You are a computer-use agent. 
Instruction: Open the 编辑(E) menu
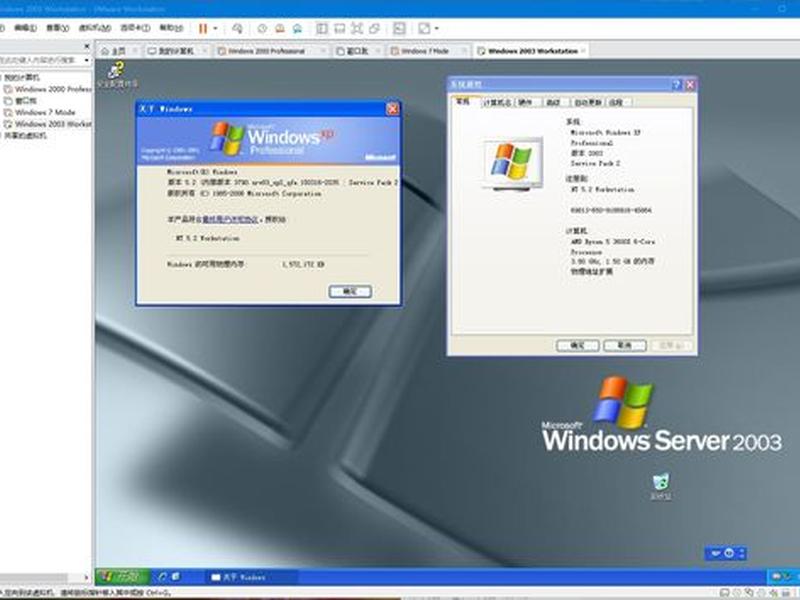click(x=26, y=28)
